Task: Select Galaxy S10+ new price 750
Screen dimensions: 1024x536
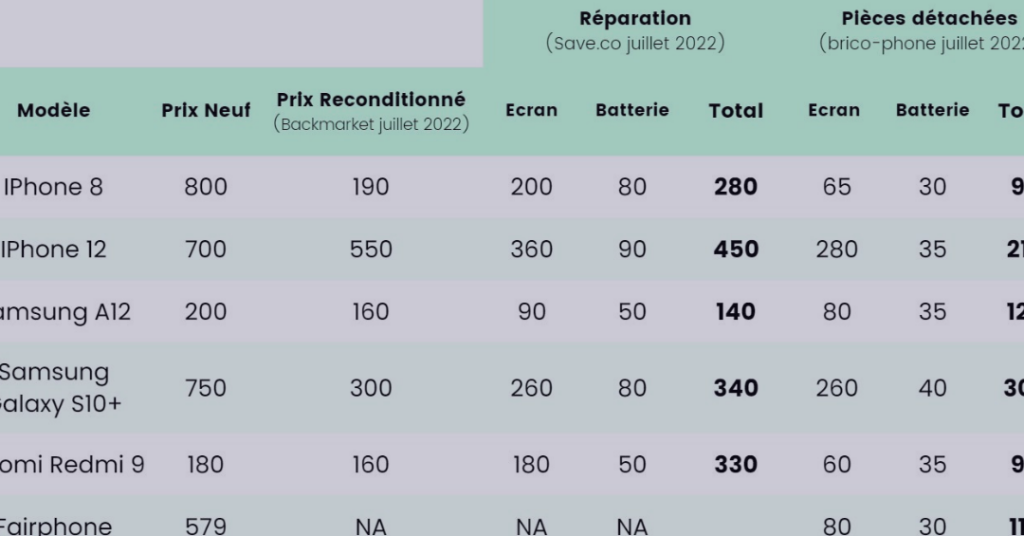Action: (206, 388)
